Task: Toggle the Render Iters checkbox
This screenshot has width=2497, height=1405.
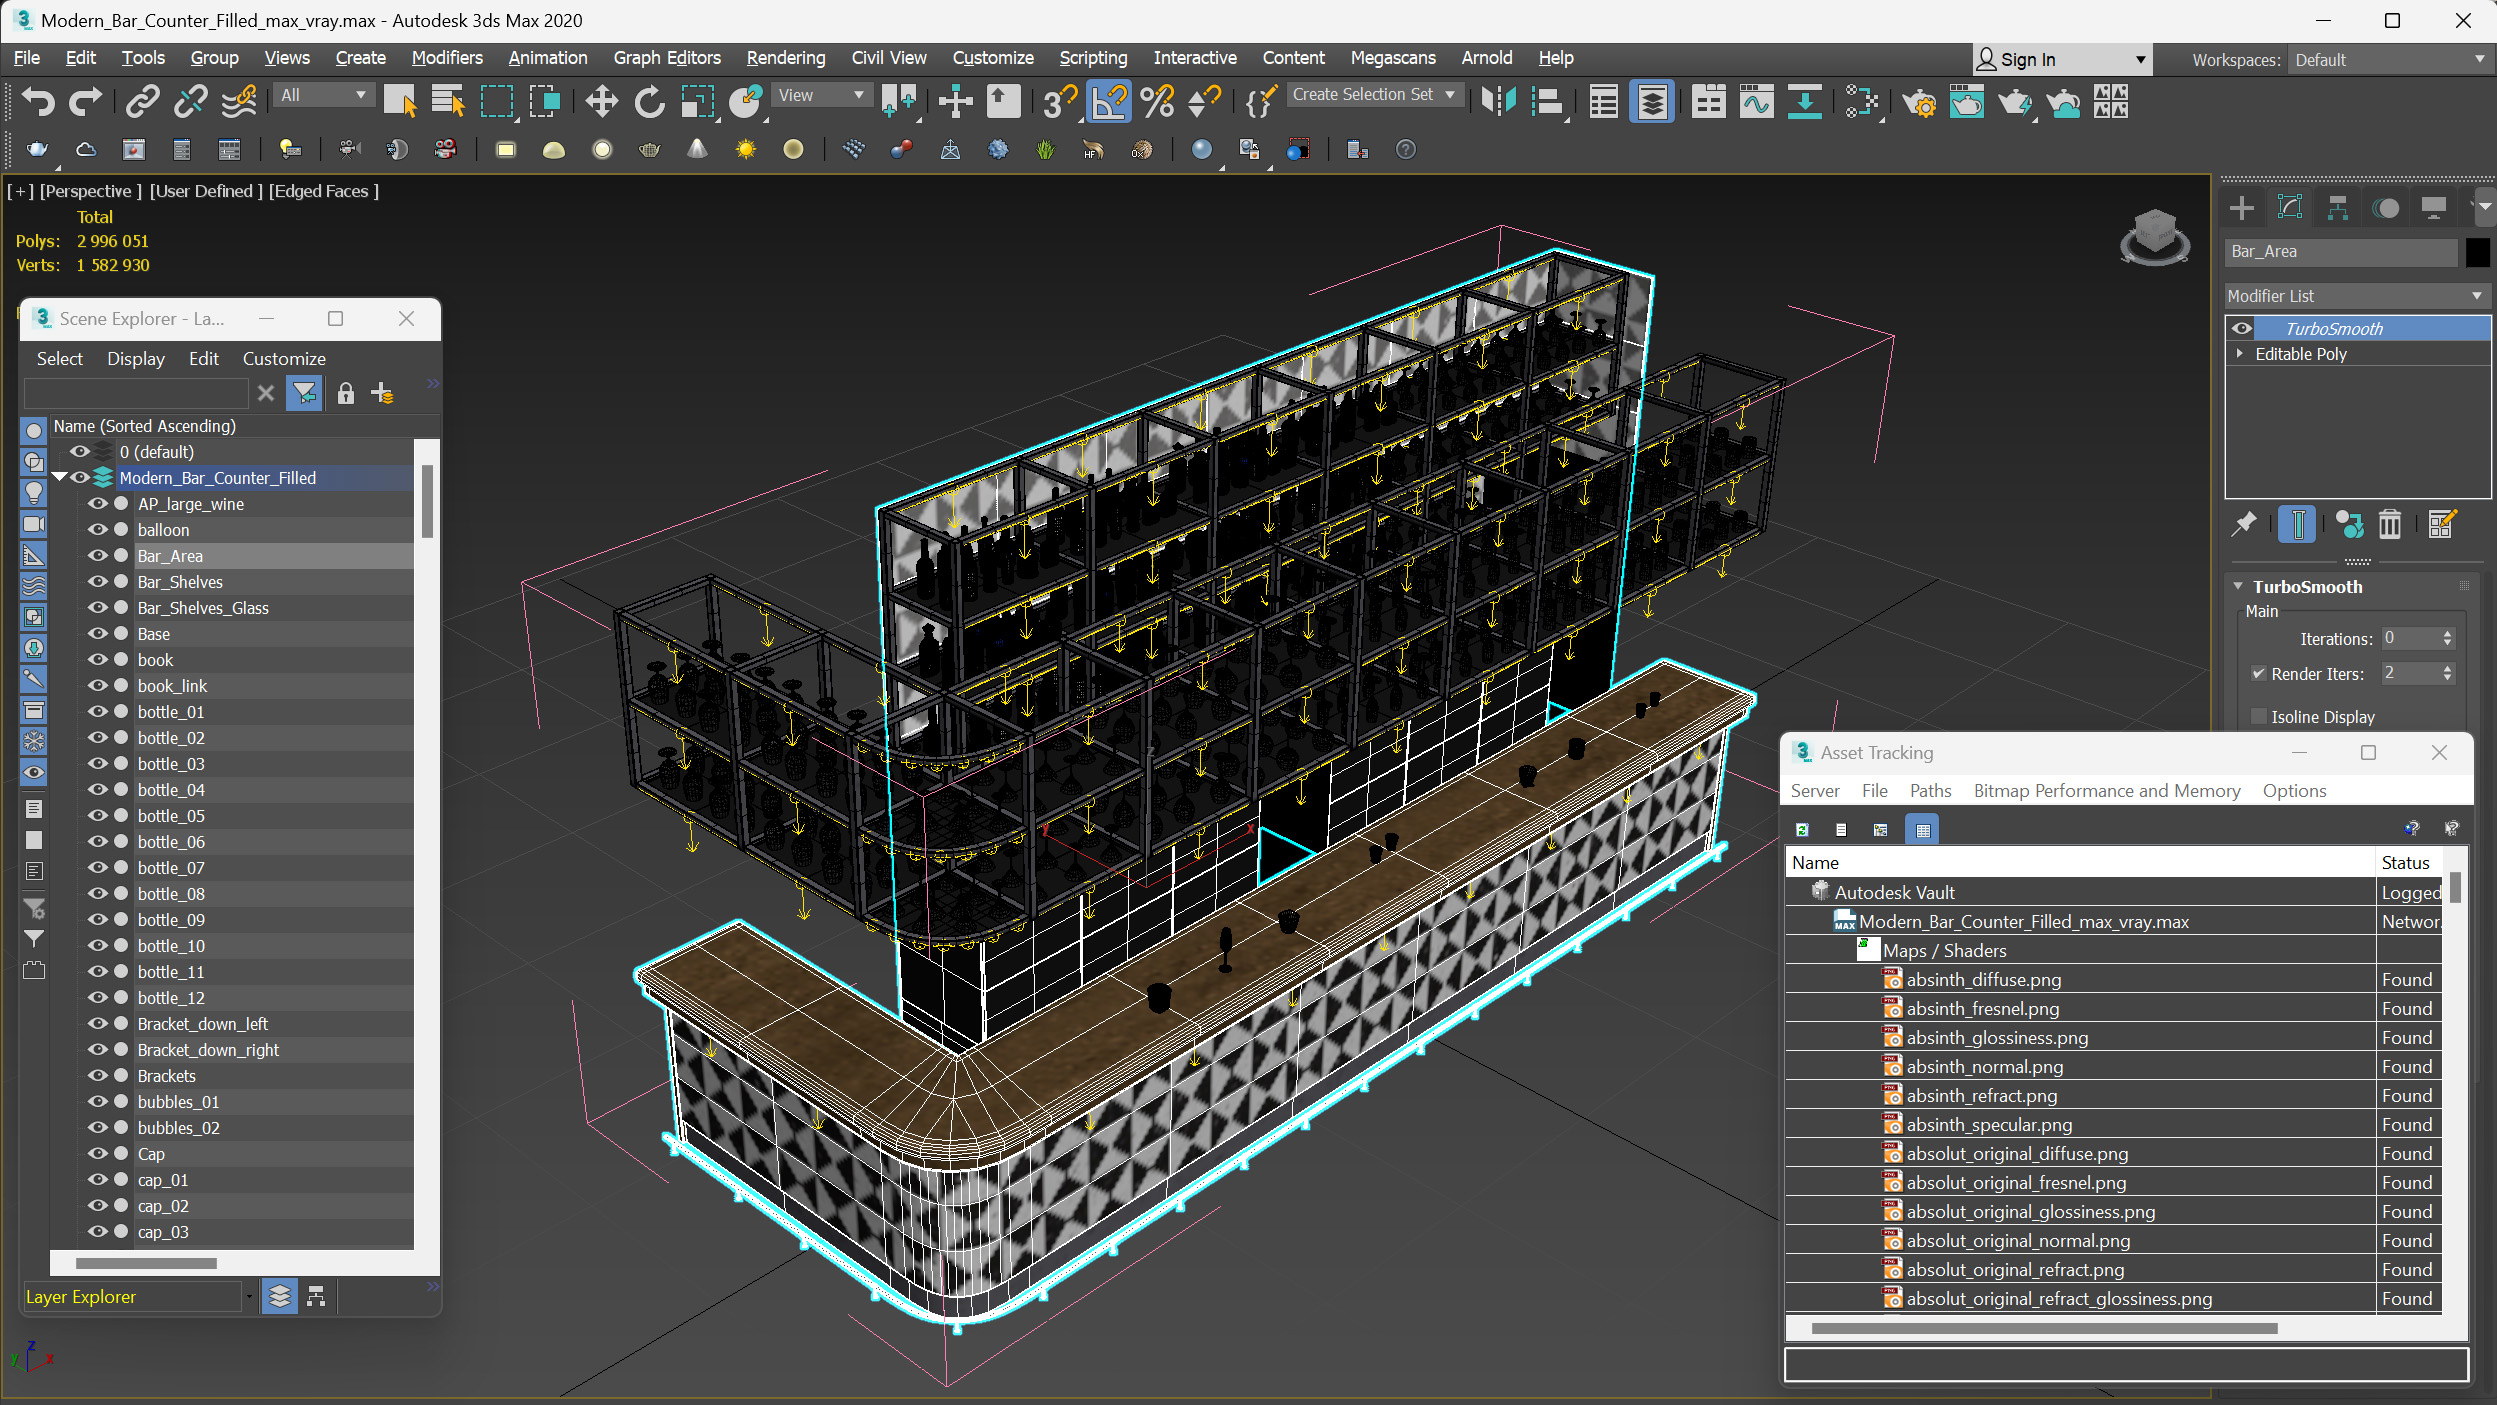Action: tap(2258, 673)
